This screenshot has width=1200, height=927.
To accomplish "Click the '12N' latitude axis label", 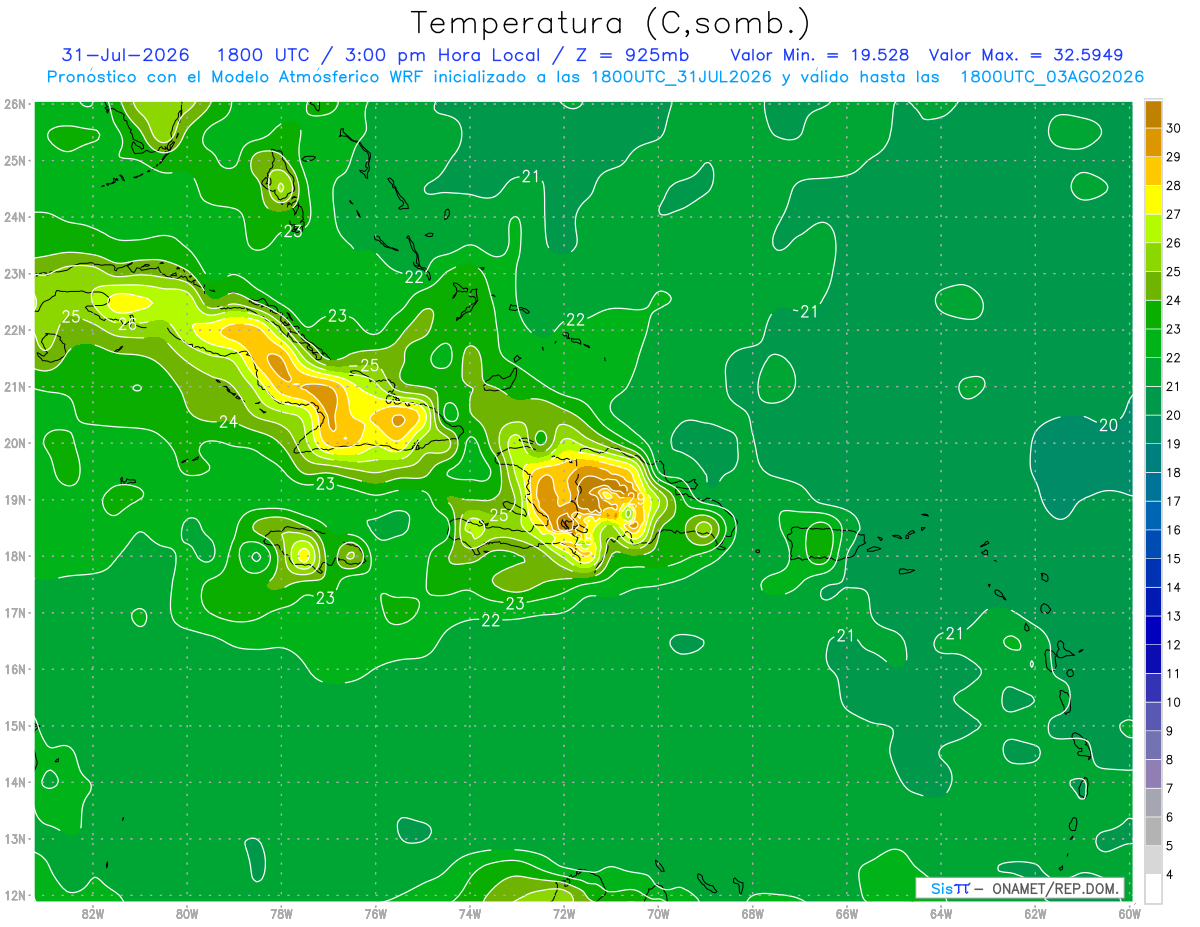I will click(16, 895).
